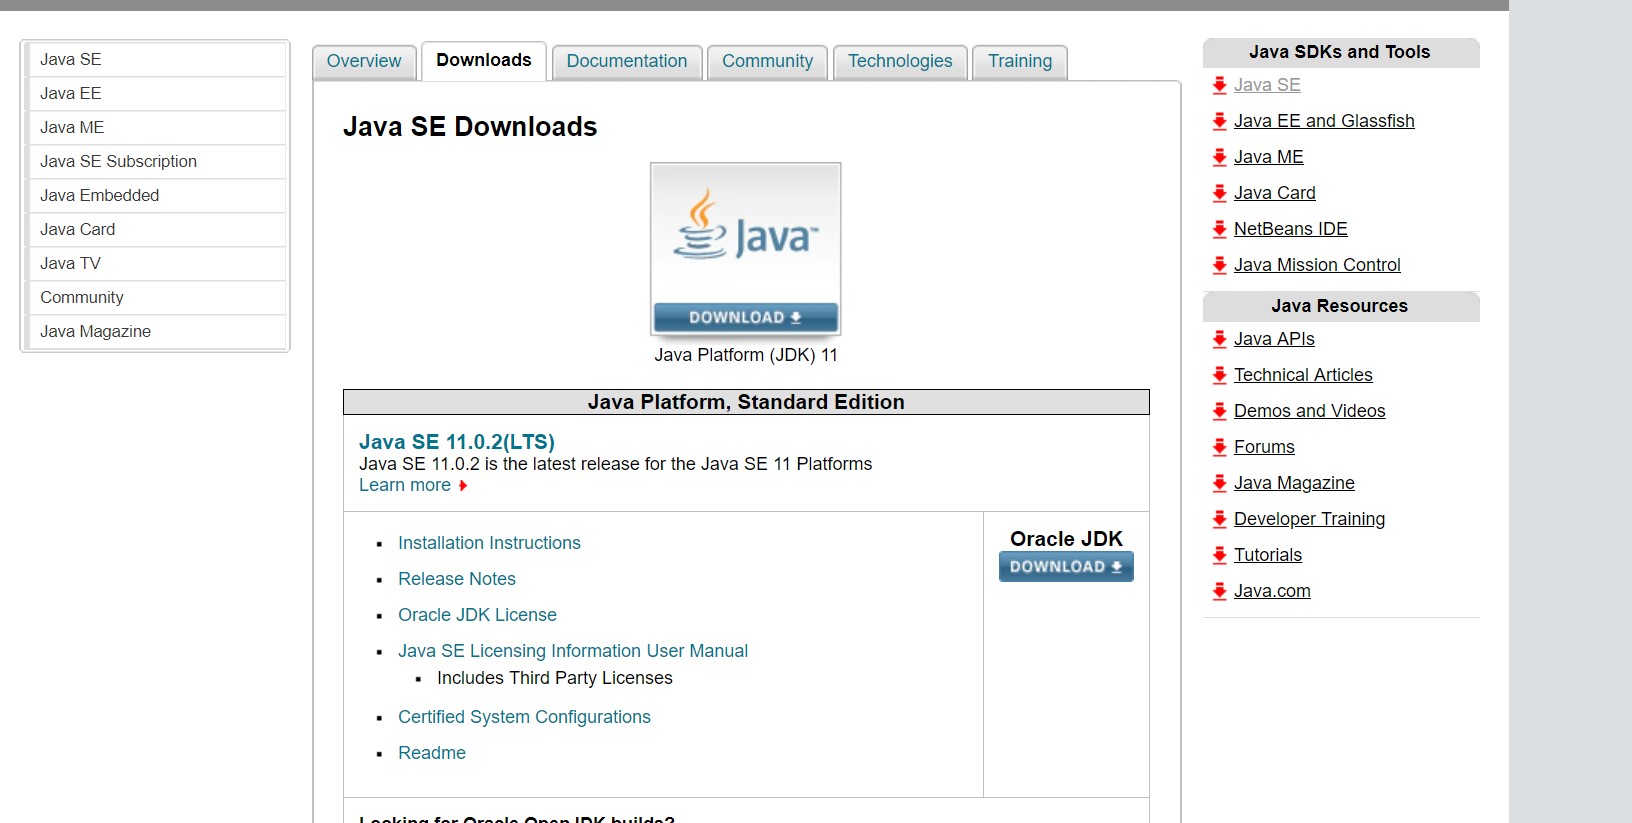Open the Tutorials link
Viewport: 1632px width, 823px height.
coord(1268,555)
